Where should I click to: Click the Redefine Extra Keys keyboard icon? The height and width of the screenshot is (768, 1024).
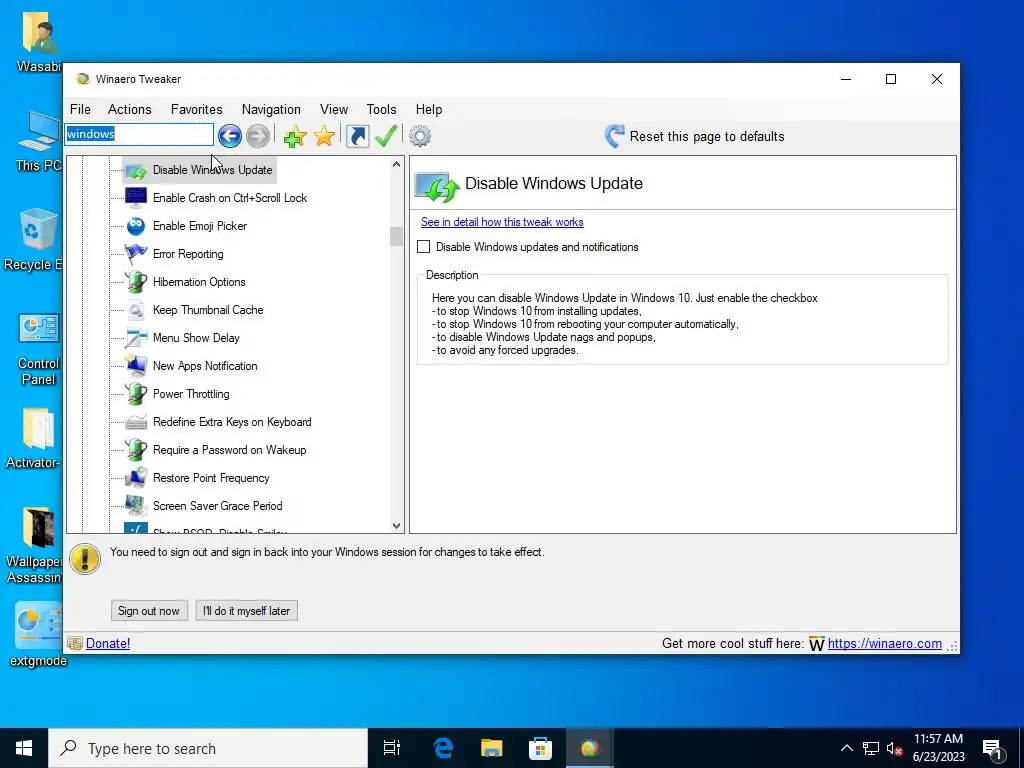pyautogui.click(x=136, y=423)
